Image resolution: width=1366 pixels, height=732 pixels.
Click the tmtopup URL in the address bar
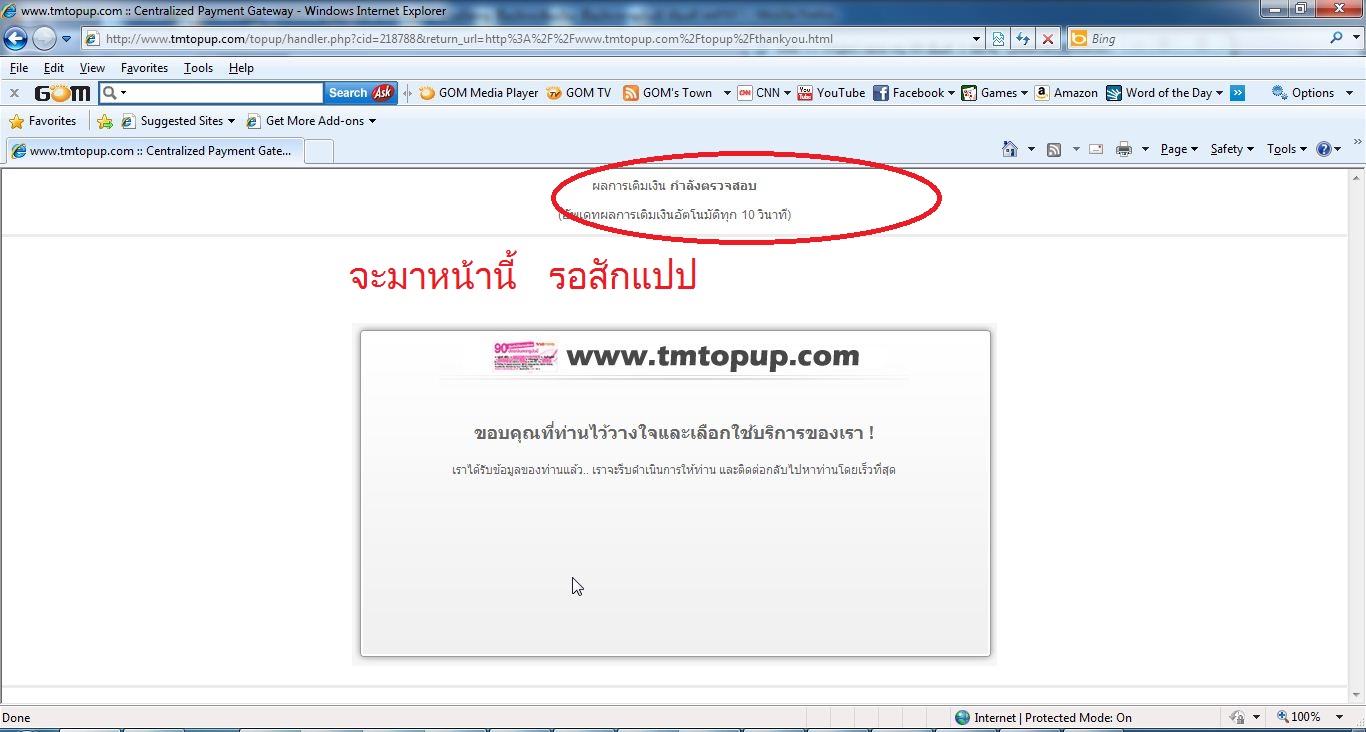coord(469,39)
